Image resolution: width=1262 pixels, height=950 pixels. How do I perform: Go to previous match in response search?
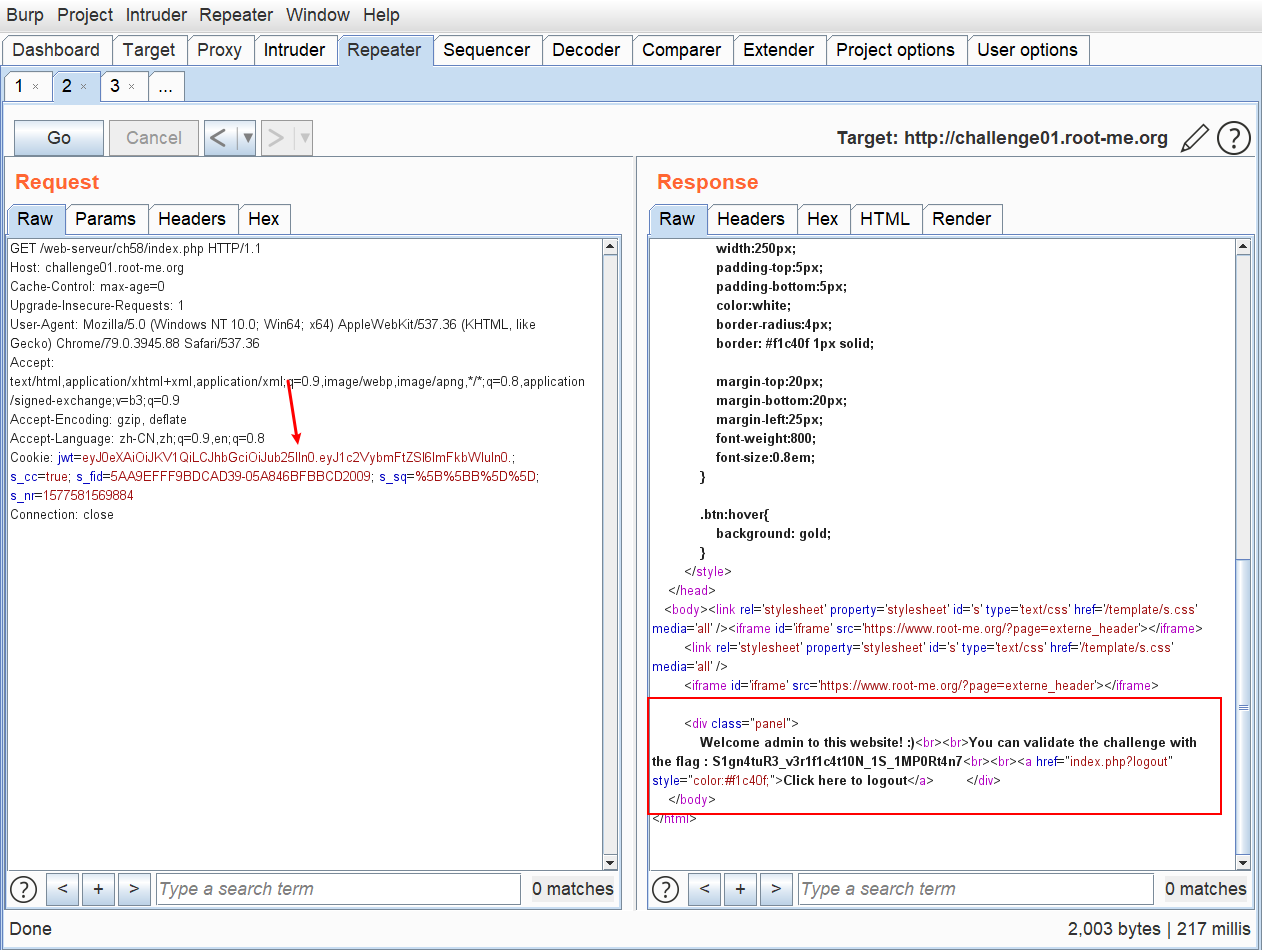704,888
